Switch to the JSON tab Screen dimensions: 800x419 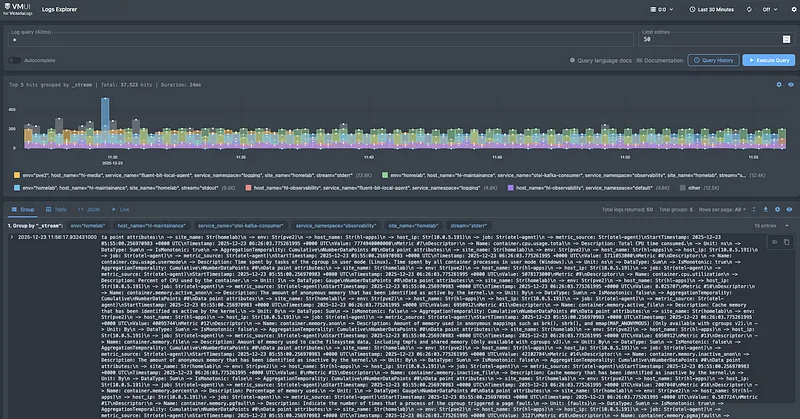coord(90,210)
